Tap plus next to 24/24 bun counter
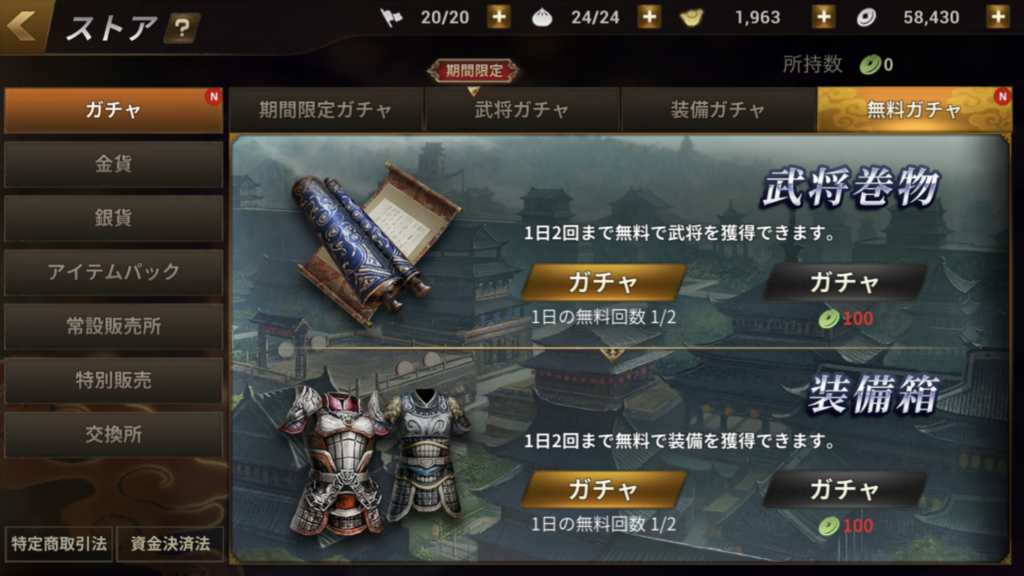Screen dimensions: 1024x576 (649, 16)
